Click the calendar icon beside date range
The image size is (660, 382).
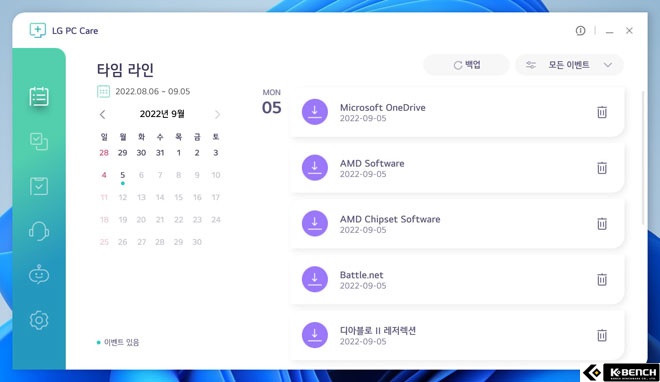[104, 91]
